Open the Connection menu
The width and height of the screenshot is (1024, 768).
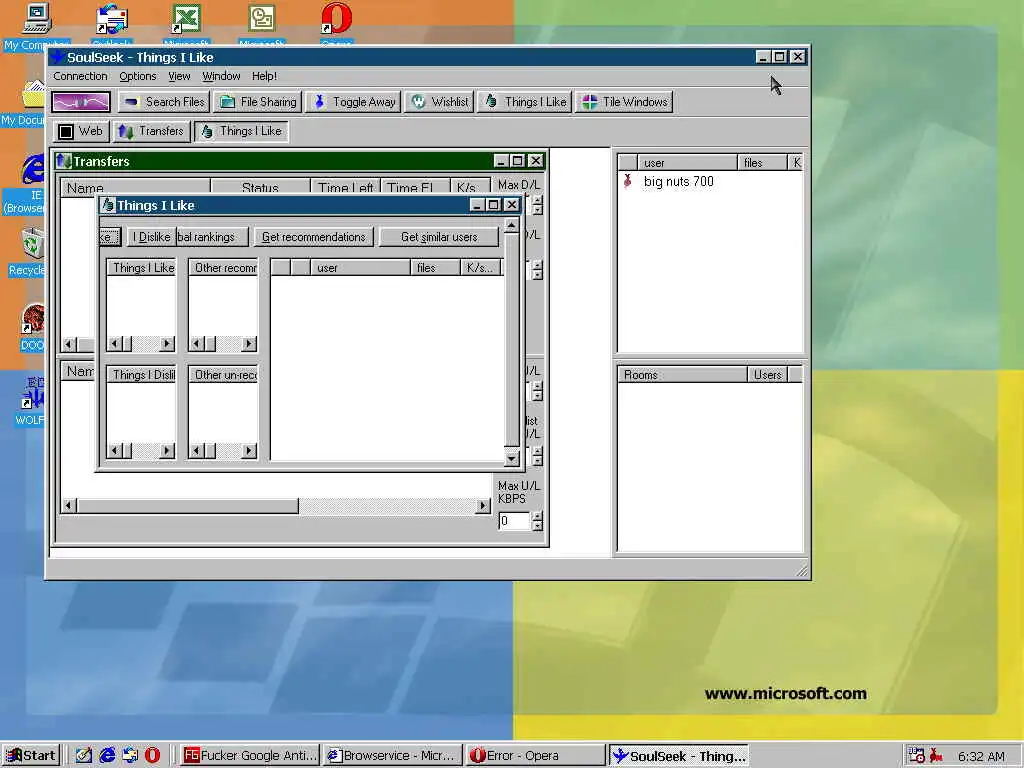point(80,76)
